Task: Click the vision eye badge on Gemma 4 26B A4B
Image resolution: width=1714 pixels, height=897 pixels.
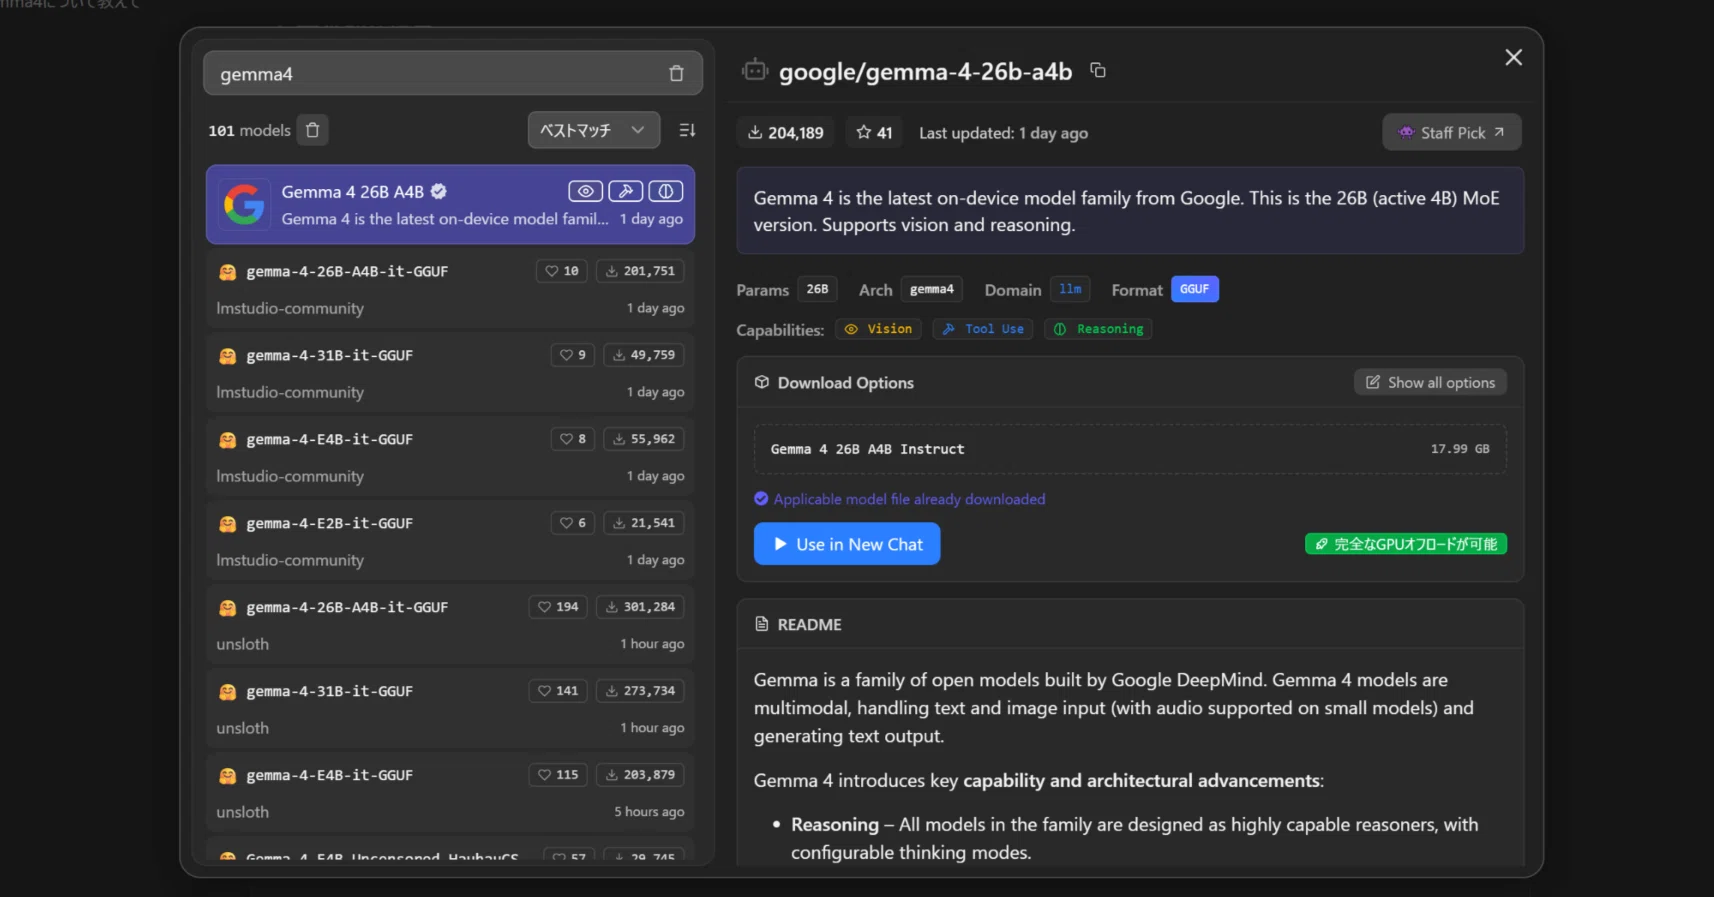Action: [585, 191]
